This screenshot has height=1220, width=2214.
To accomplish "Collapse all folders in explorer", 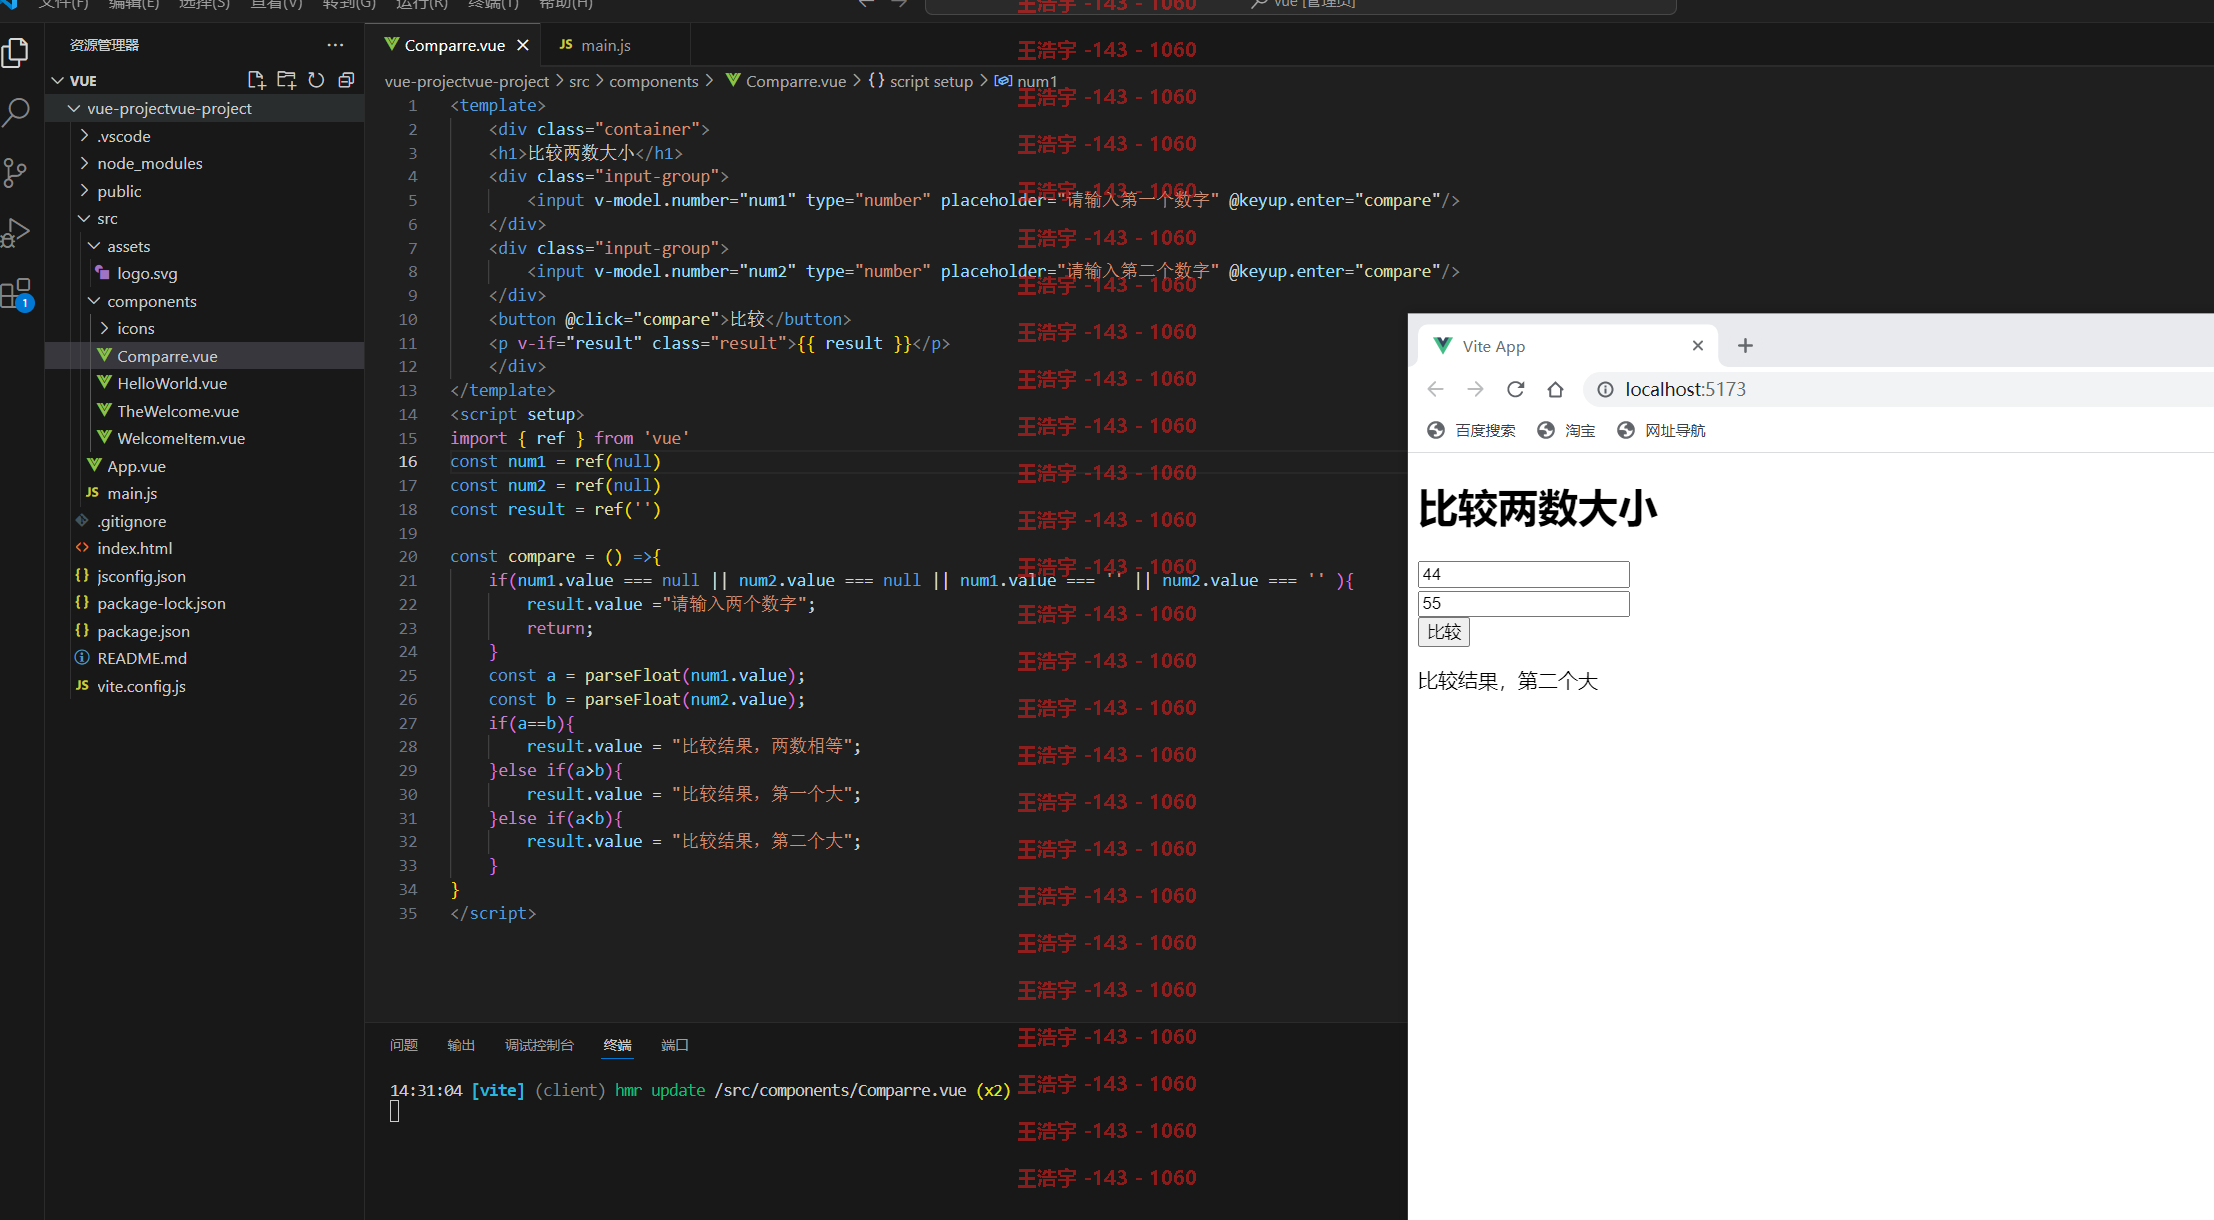I will pos(346,80).
